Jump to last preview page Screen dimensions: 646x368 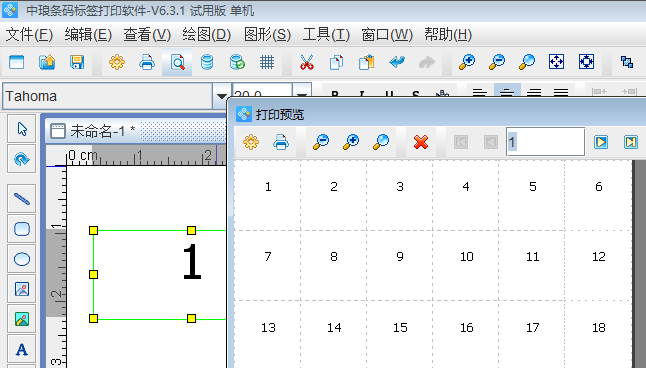coord(631,142)
